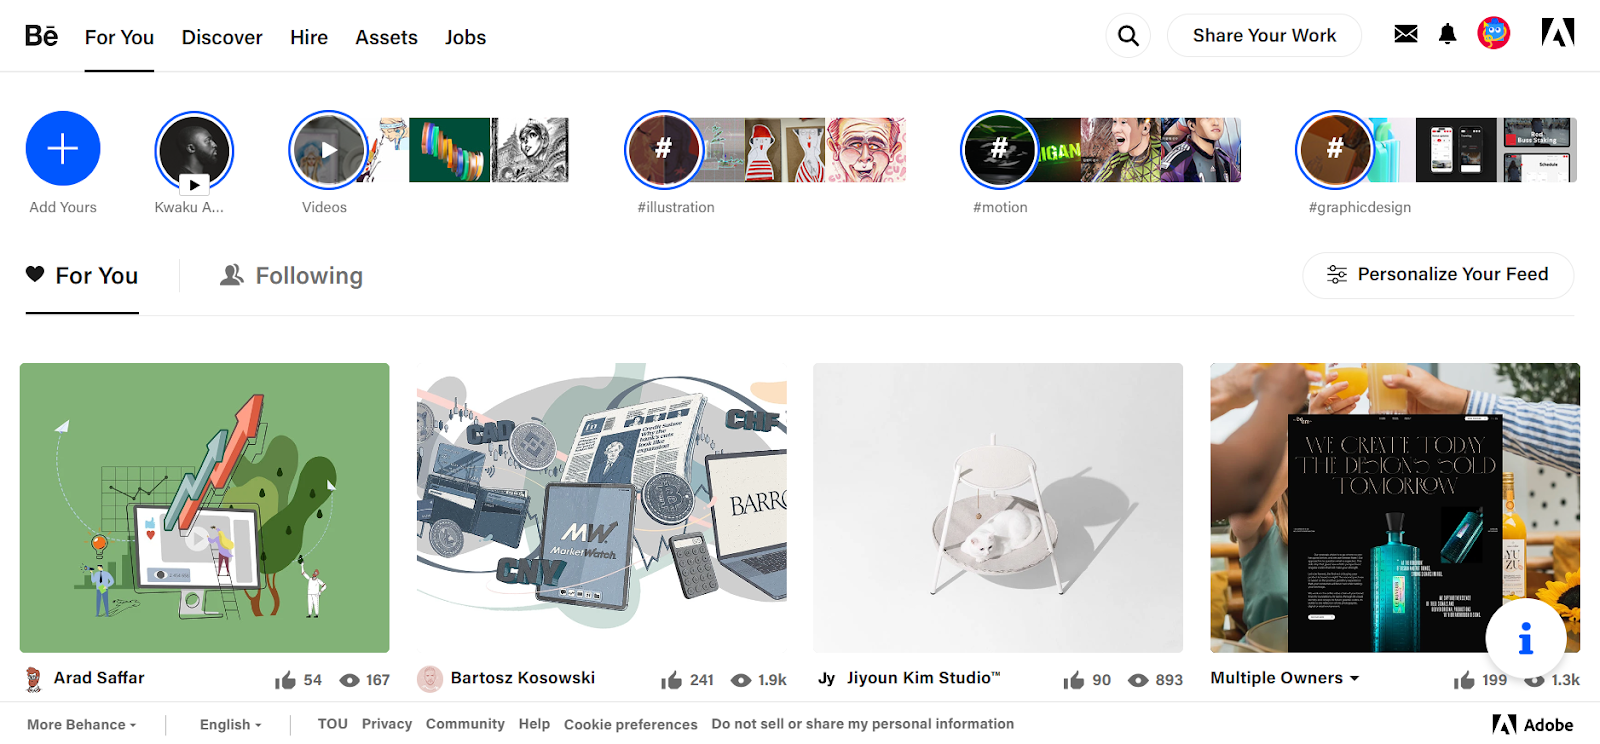The image size is (1600, 744).
Task: Click like icon on Multiple Owners project
Action: tap(1464, 680)
